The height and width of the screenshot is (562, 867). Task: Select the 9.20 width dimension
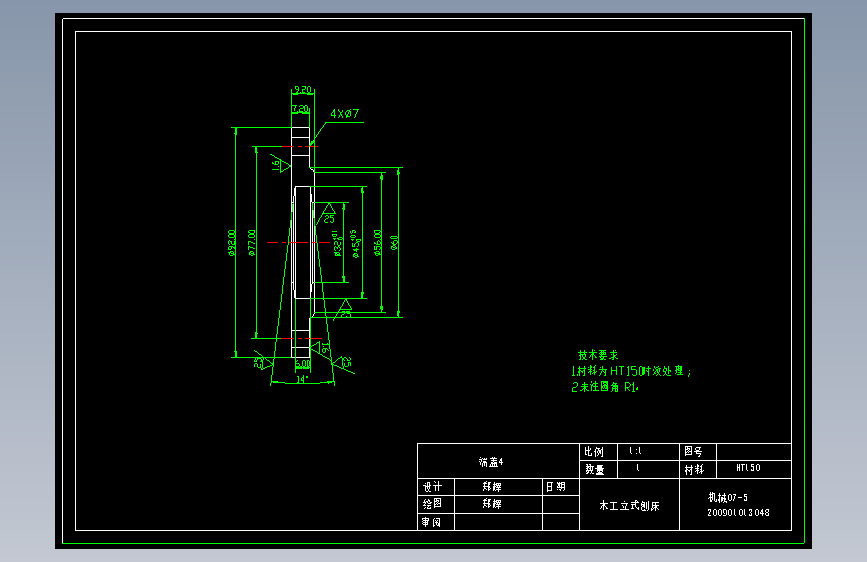click(x=302, y=90)
